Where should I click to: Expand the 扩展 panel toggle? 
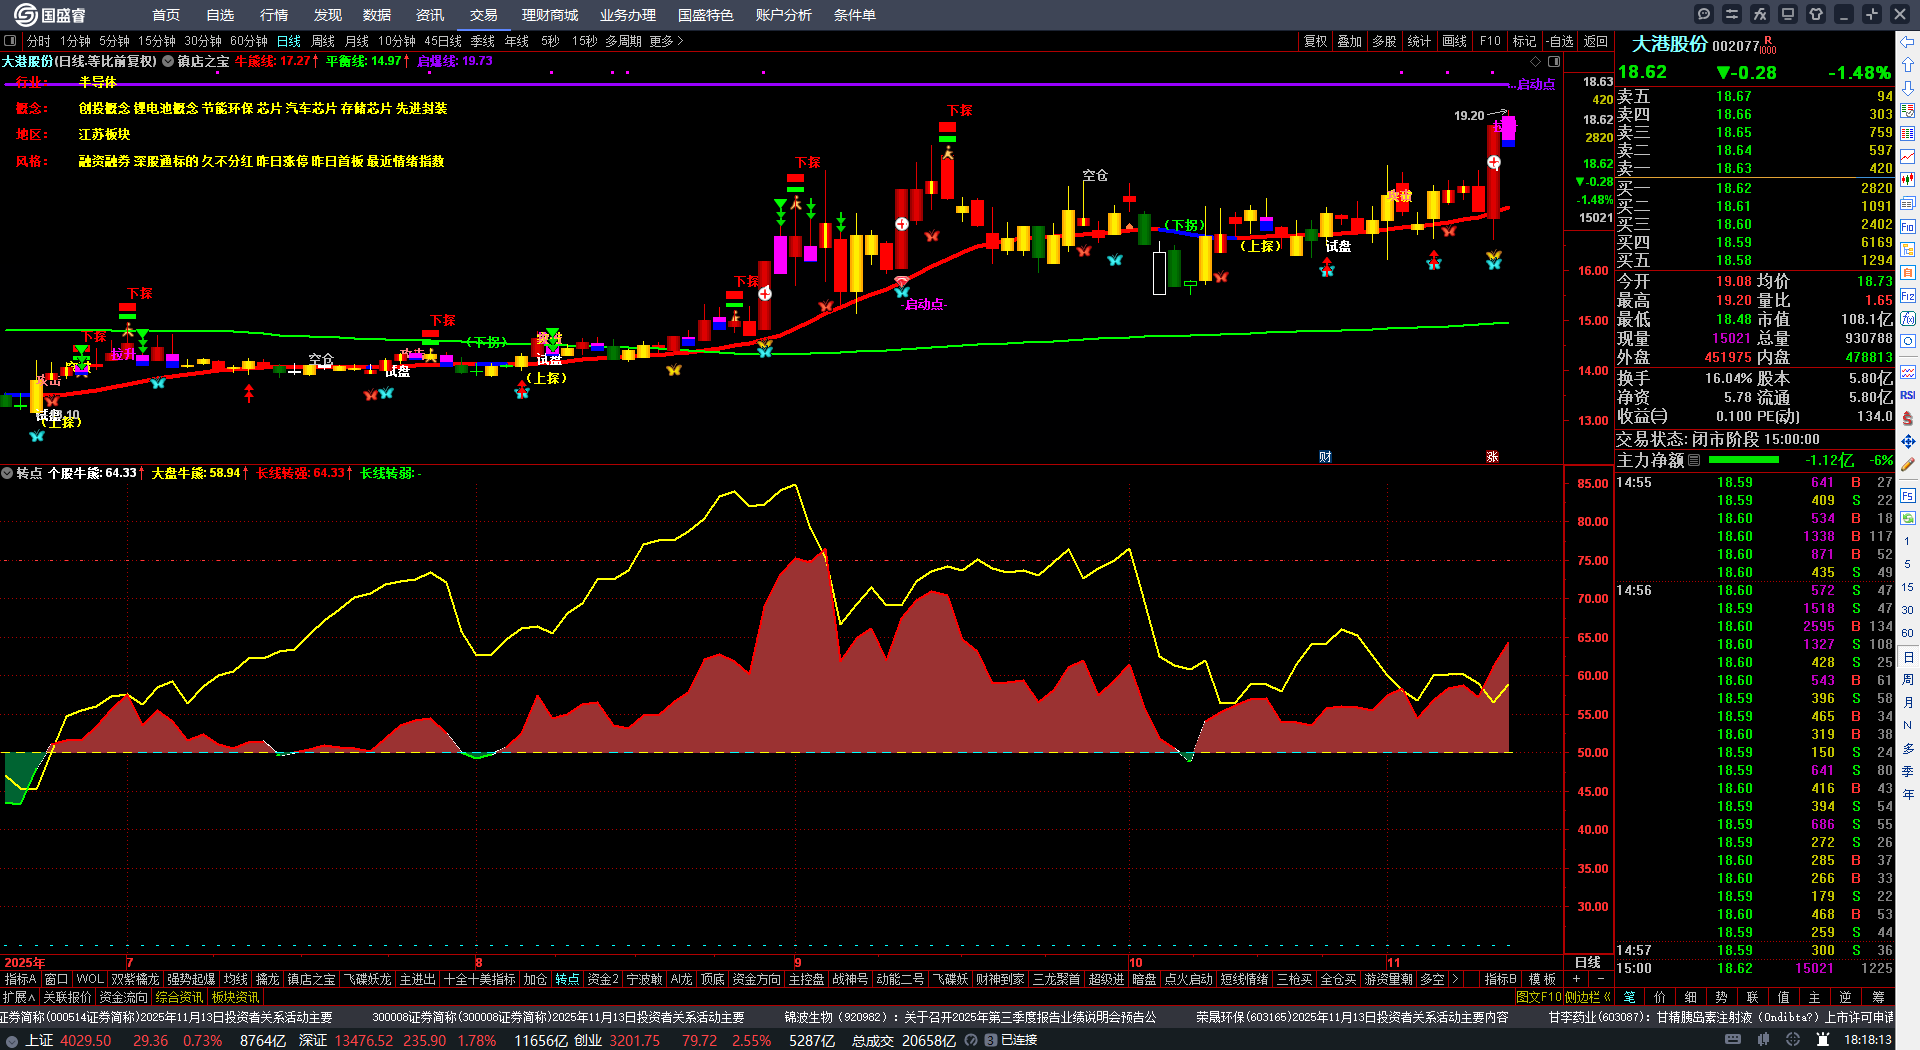pos(19,997)
